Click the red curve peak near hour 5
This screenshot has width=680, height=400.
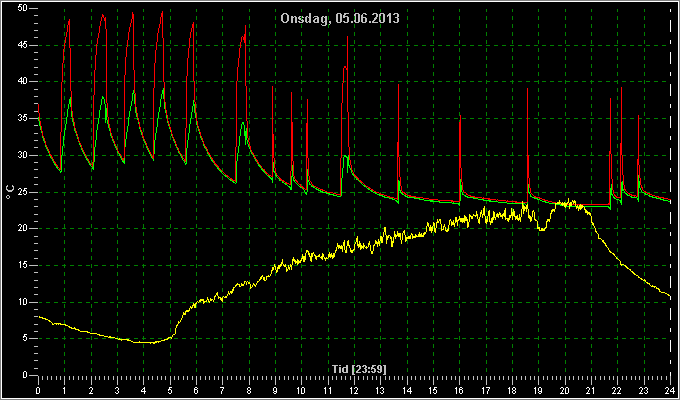click(x=162, y=12)
